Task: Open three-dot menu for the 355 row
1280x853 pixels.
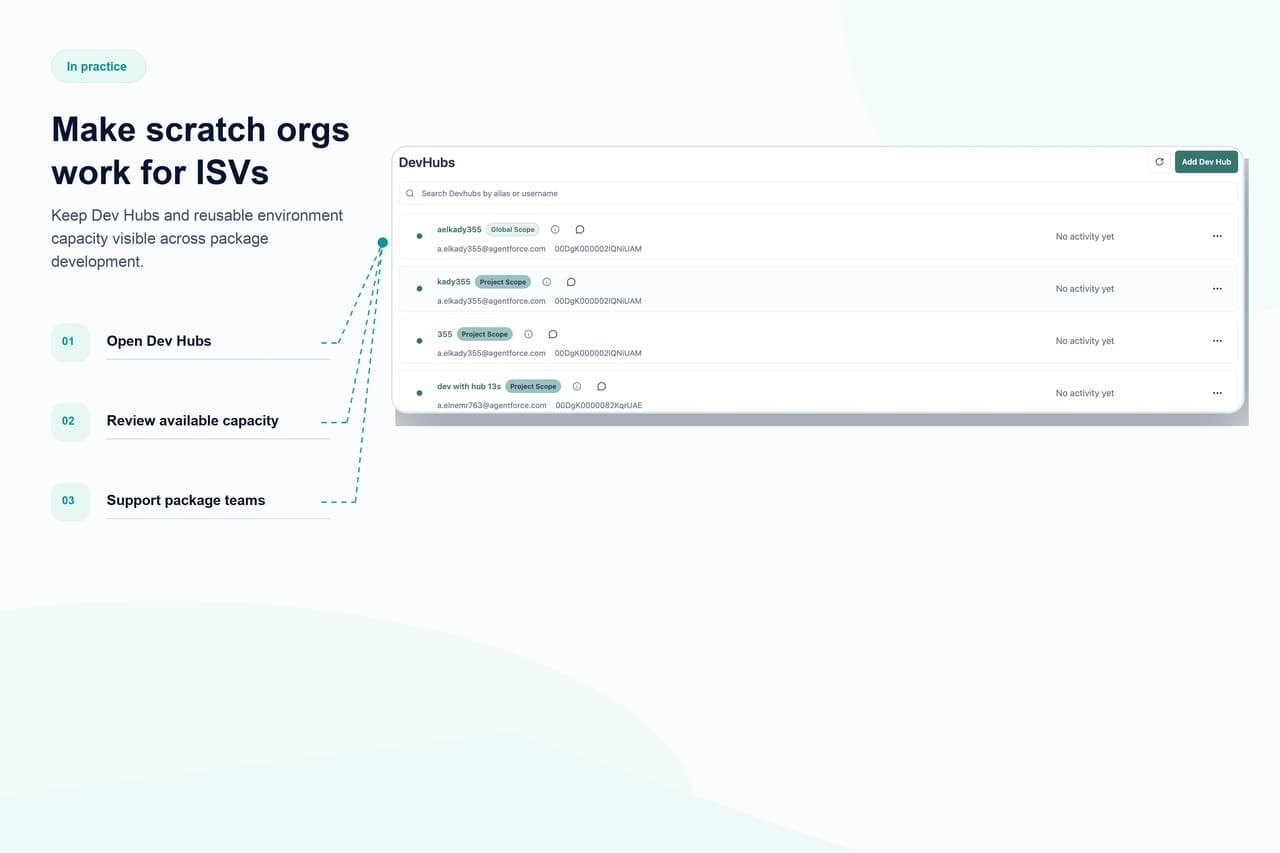Action: coord(1217,341)
